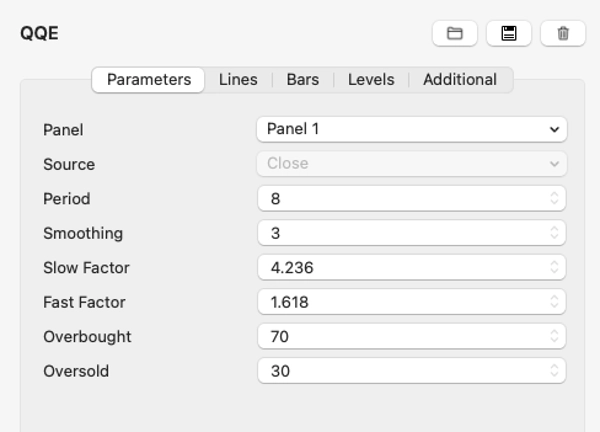Switch to the Lines tab
The image size is (600, 432).
(238, 80)
